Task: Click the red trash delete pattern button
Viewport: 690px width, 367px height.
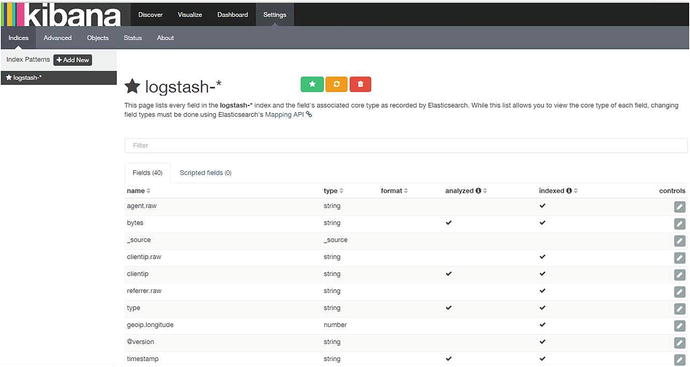Action: point(360,84)
